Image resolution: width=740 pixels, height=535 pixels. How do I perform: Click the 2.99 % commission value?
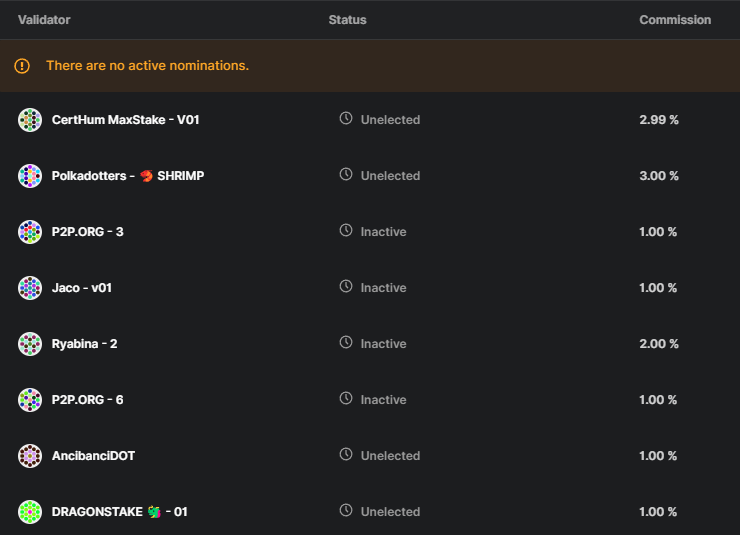(659, 120)
